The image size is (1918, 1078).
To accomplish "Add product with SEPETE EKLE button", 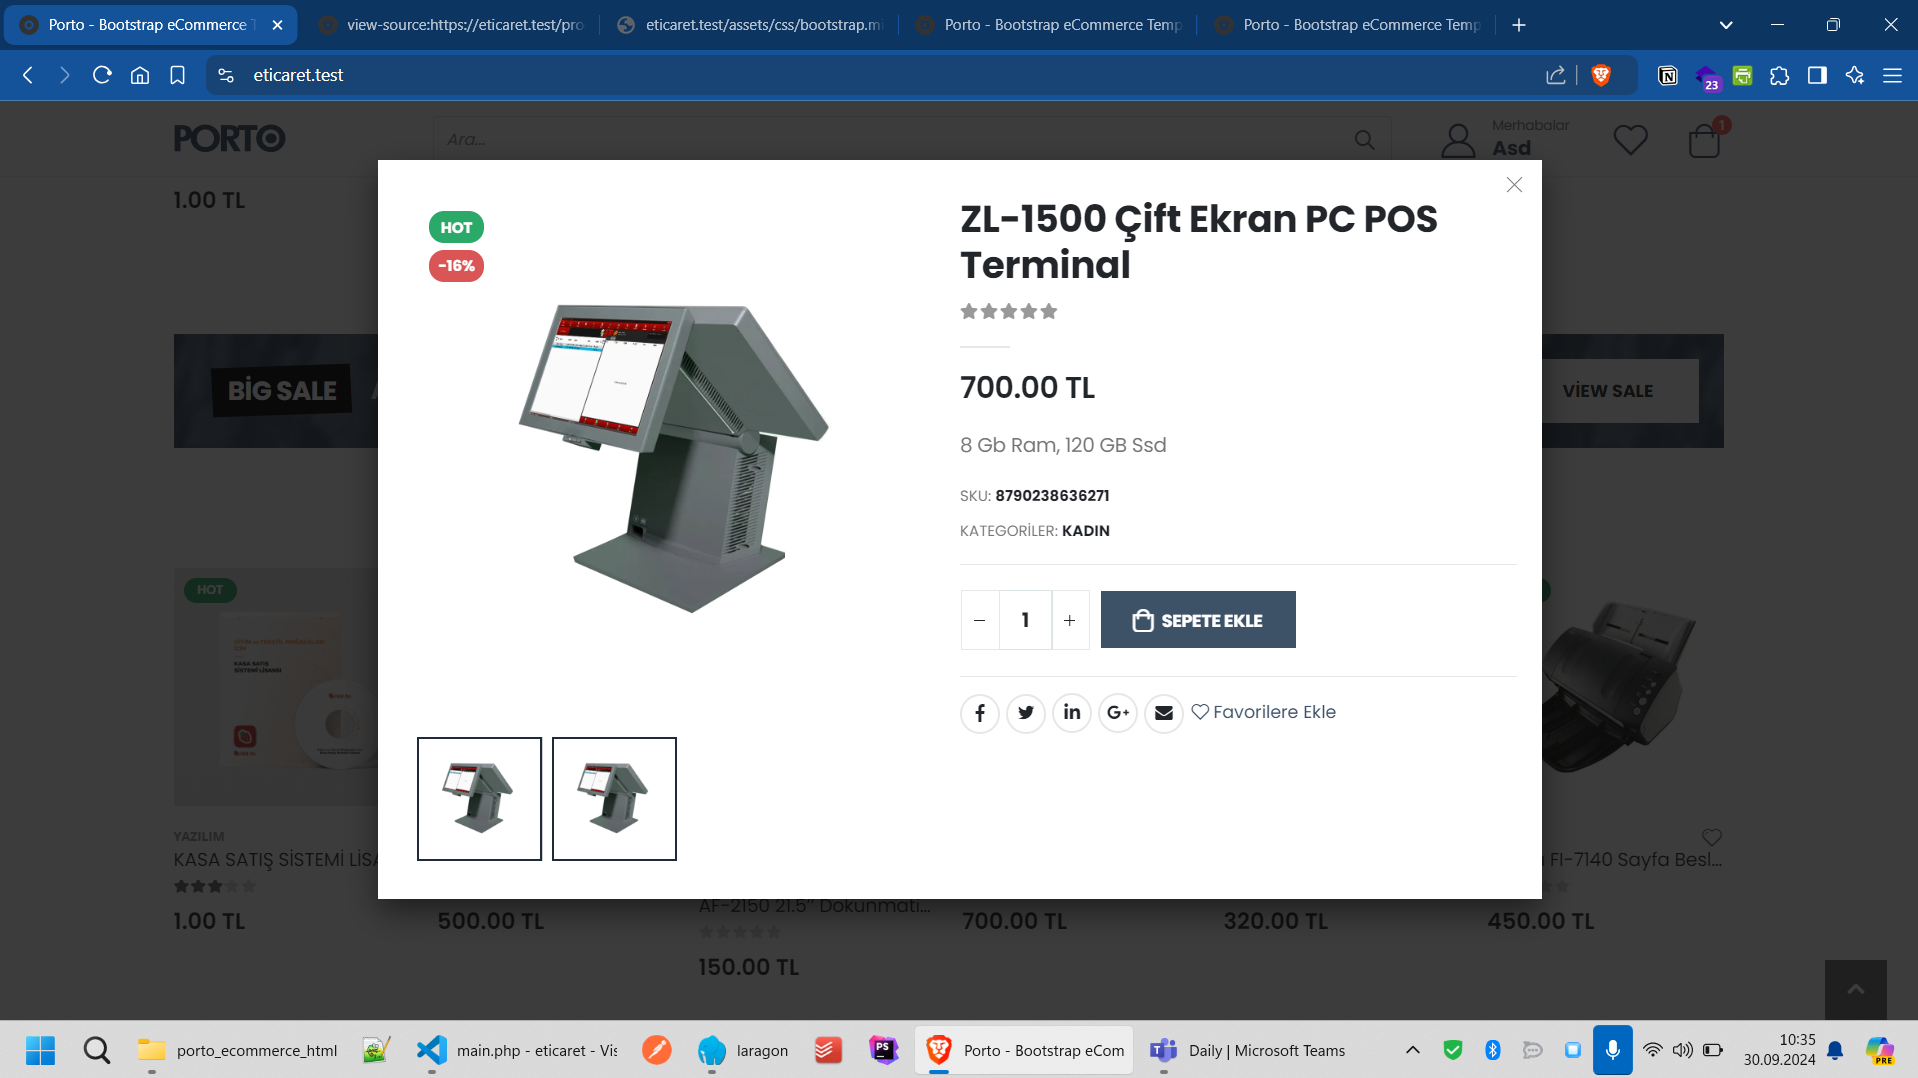I will [1198, 620].
